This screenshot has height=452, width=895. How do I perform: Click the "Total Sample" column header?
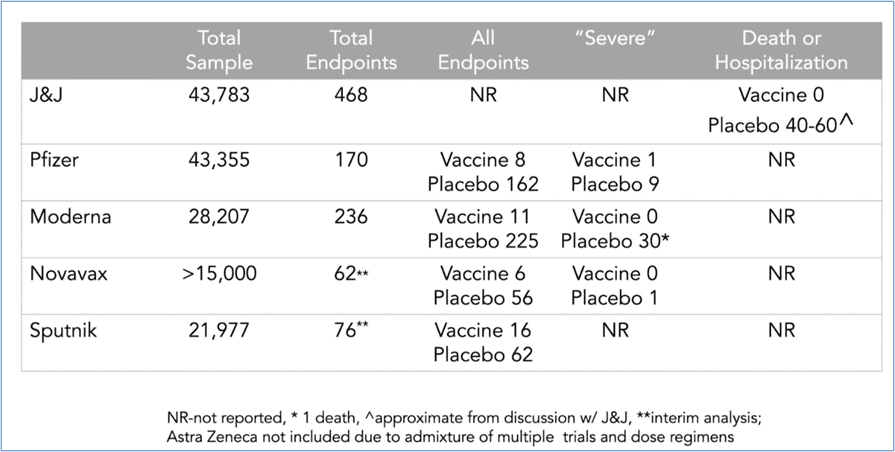(219, 50)
